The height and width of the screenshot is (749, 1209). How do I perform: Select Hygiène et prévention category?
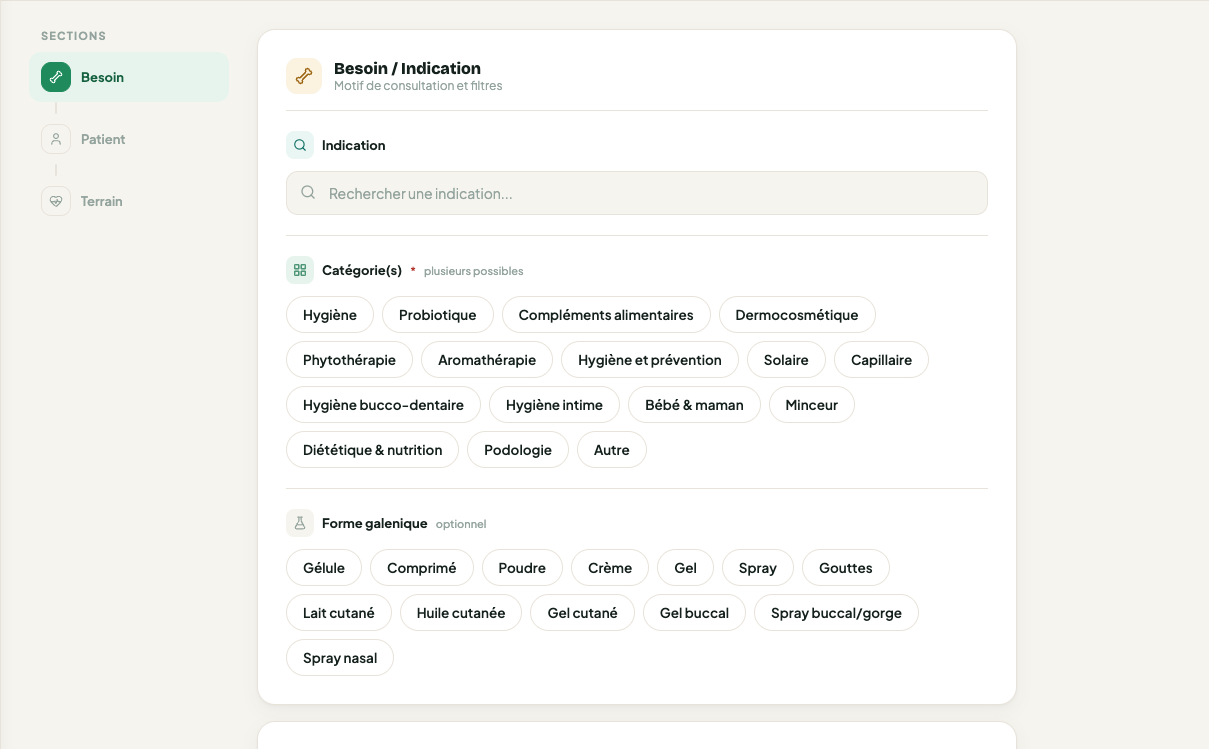click(650, 360)
